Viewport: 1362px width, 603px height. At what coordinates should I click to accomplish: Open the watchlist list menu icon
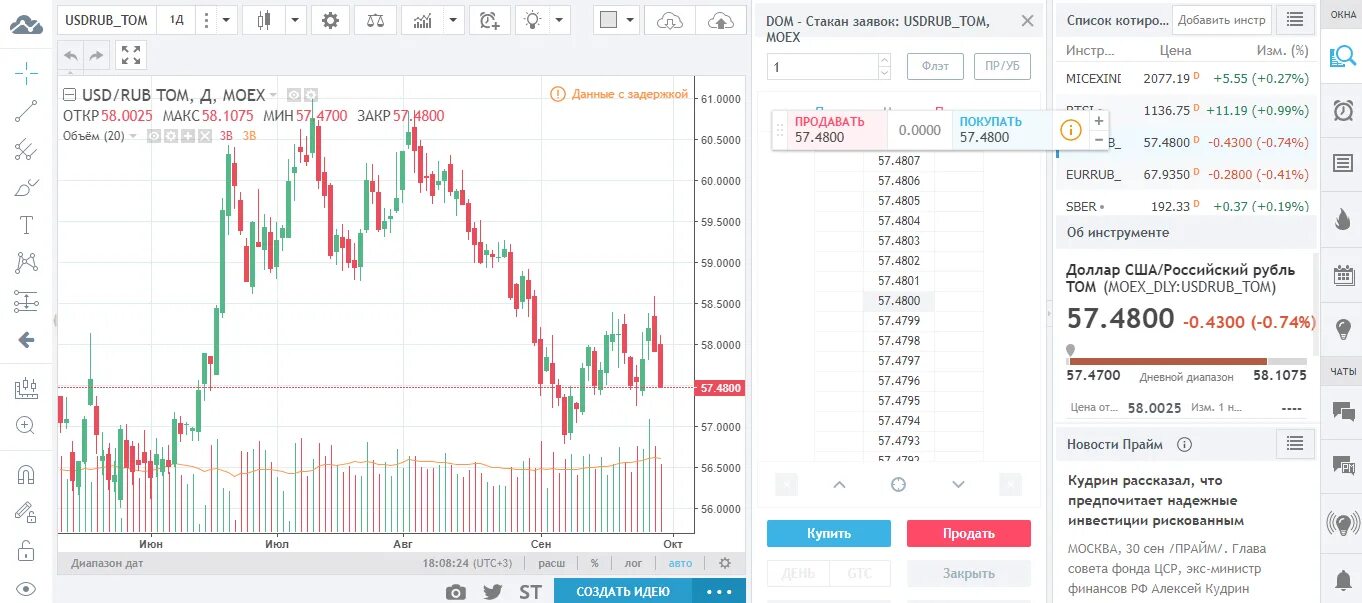point(1296,19)
